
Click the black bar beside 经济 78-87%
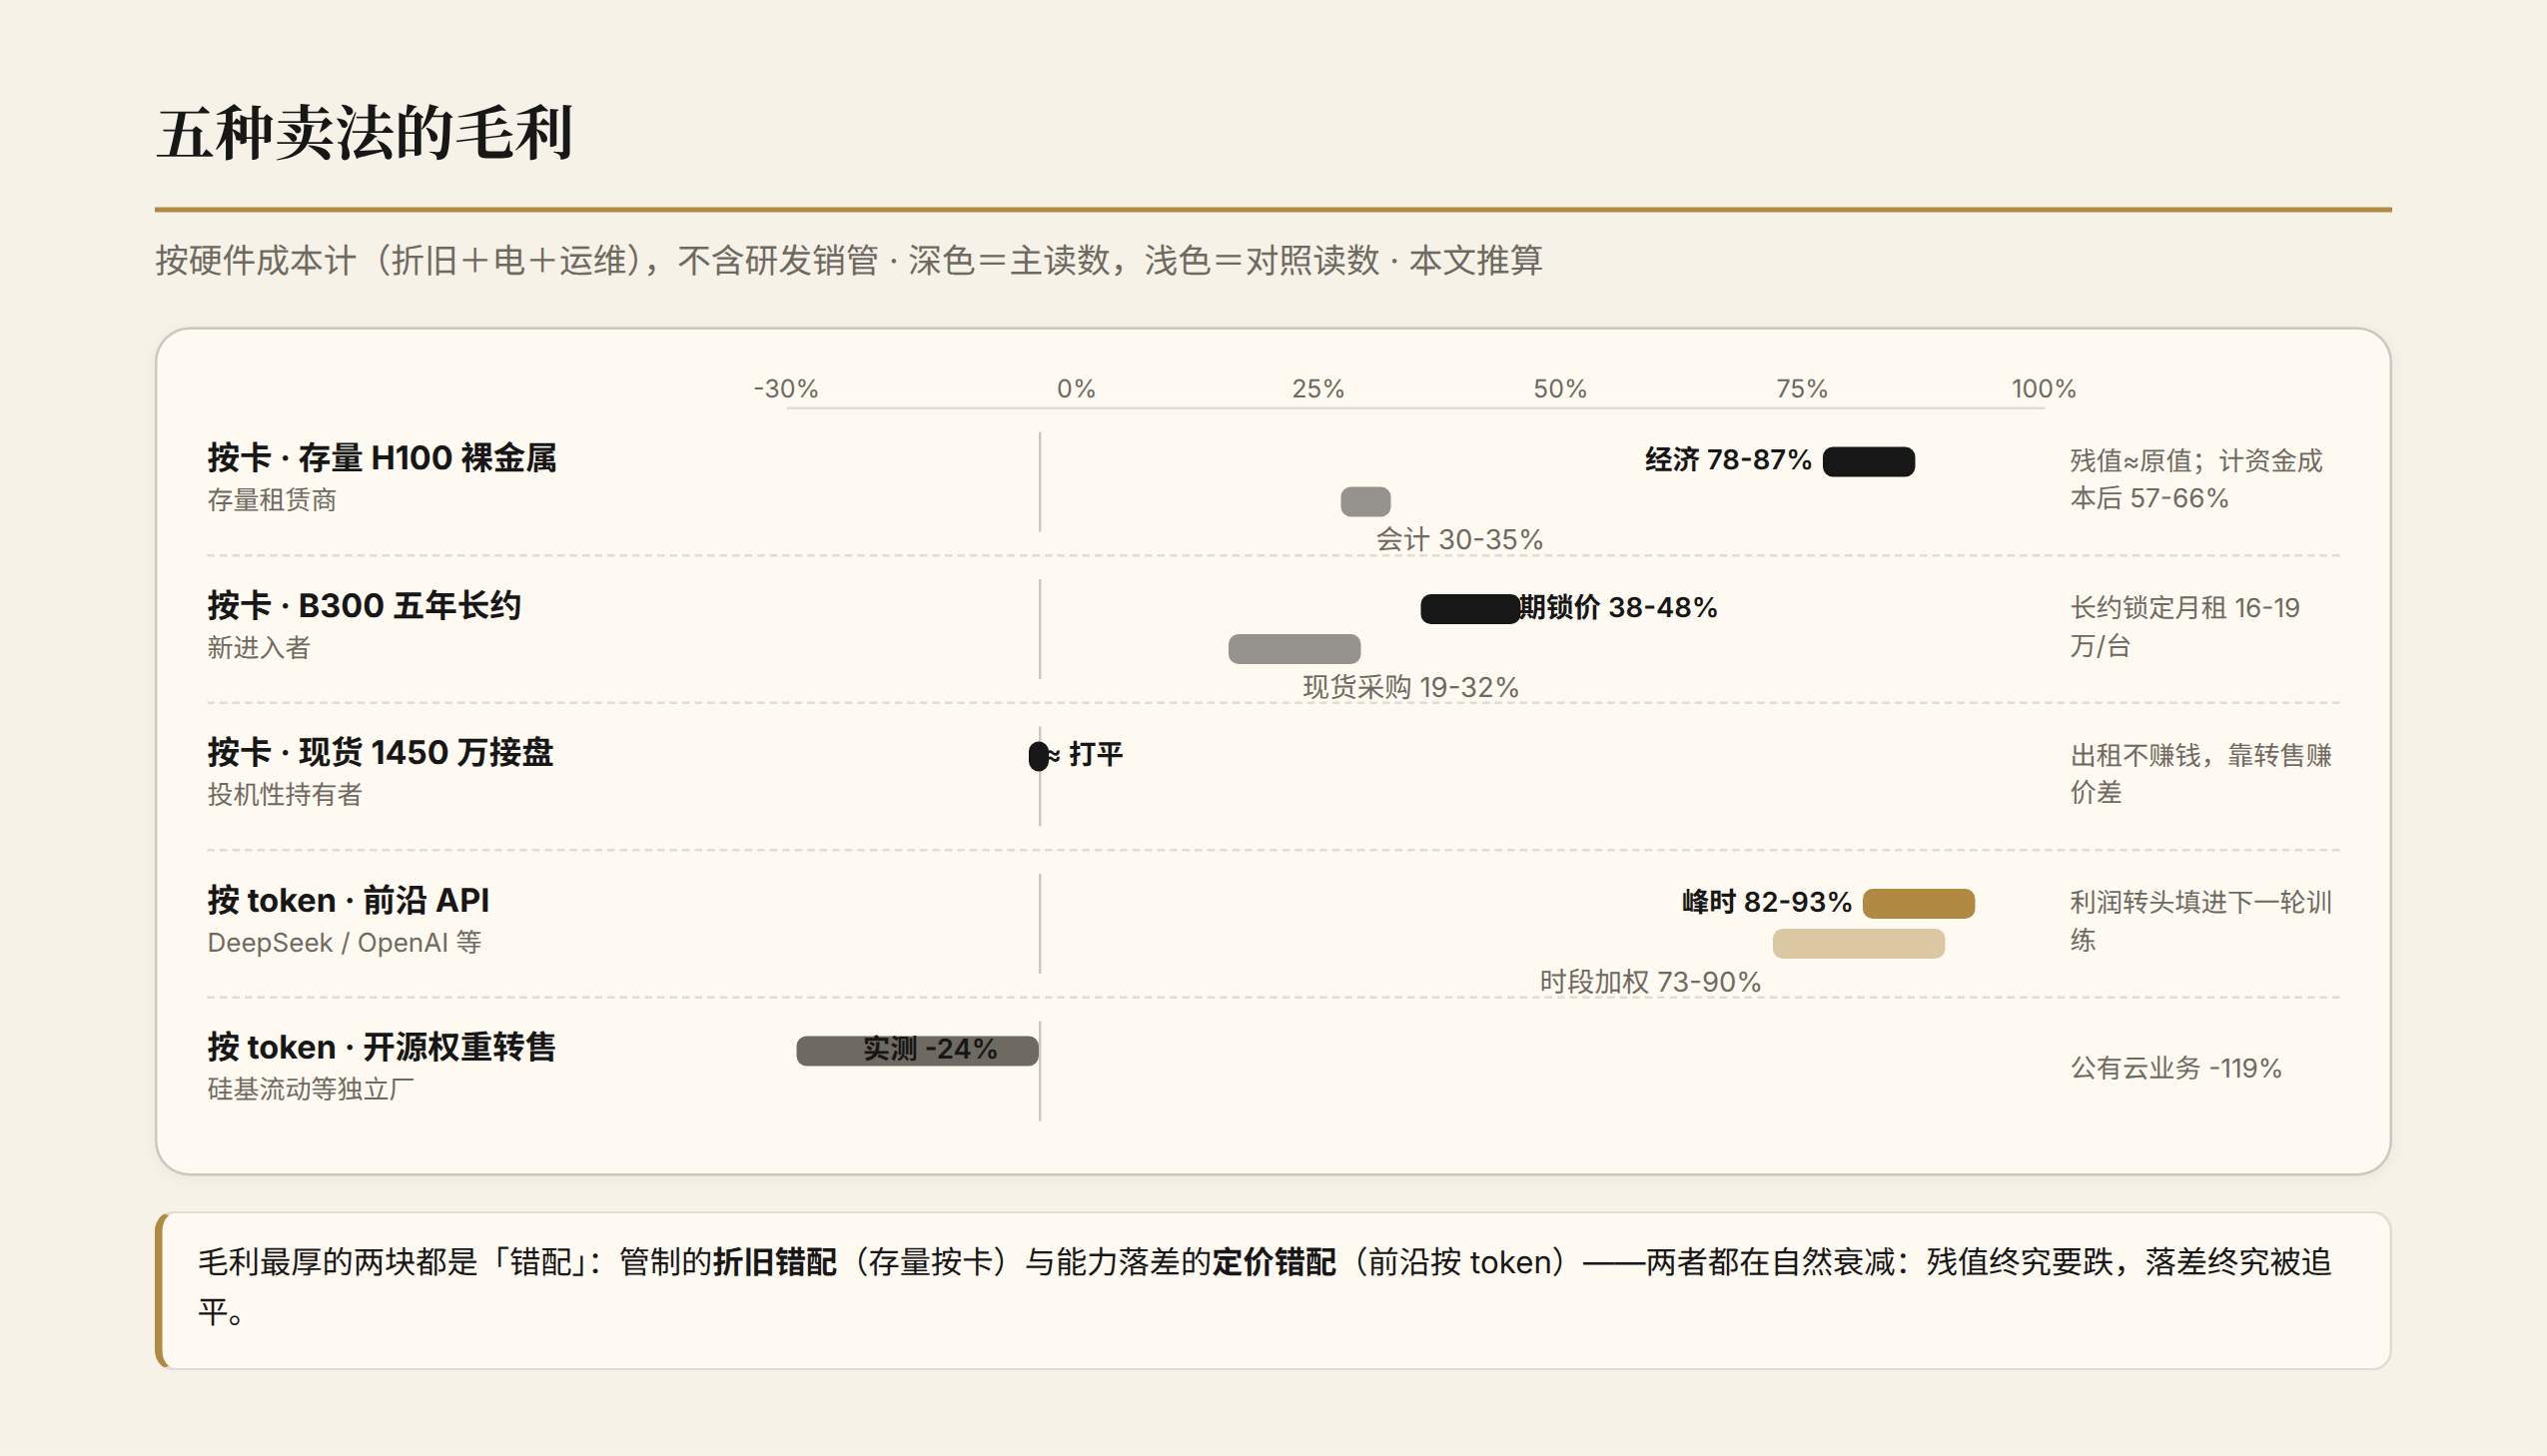1869,461
